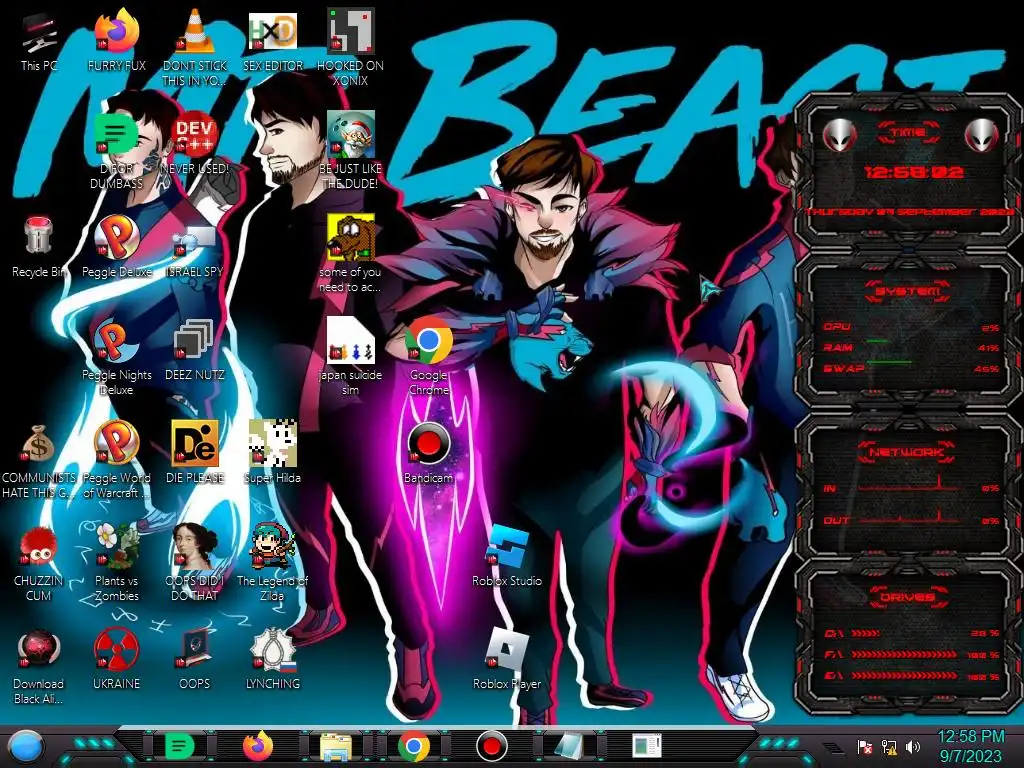Click the TIME widget header
Screen dimensions: 1024x768
[x=908, y=133]
